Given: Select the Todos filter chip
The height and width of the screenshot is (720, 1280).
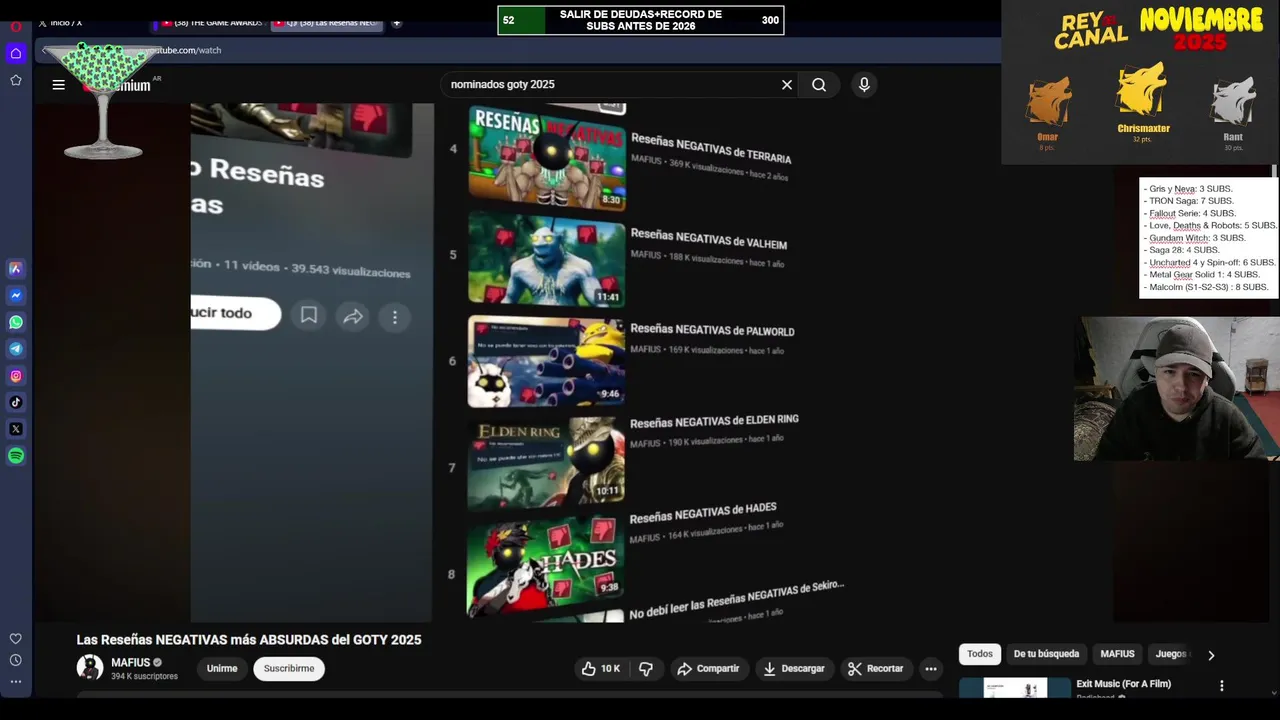Looking at the screenshot, I should point(980,654).
